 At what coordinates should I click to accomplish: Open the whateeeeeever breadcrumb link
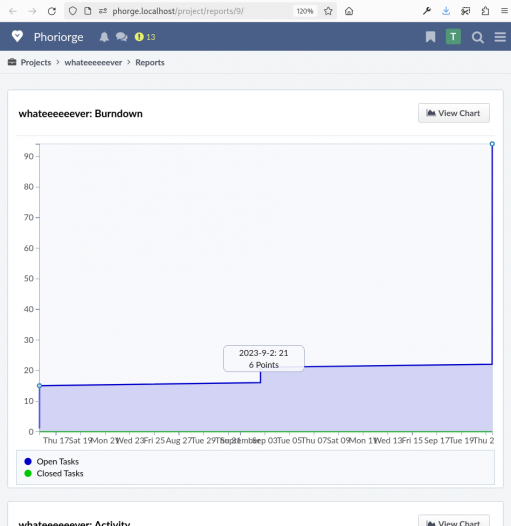(x=93, y=62)
